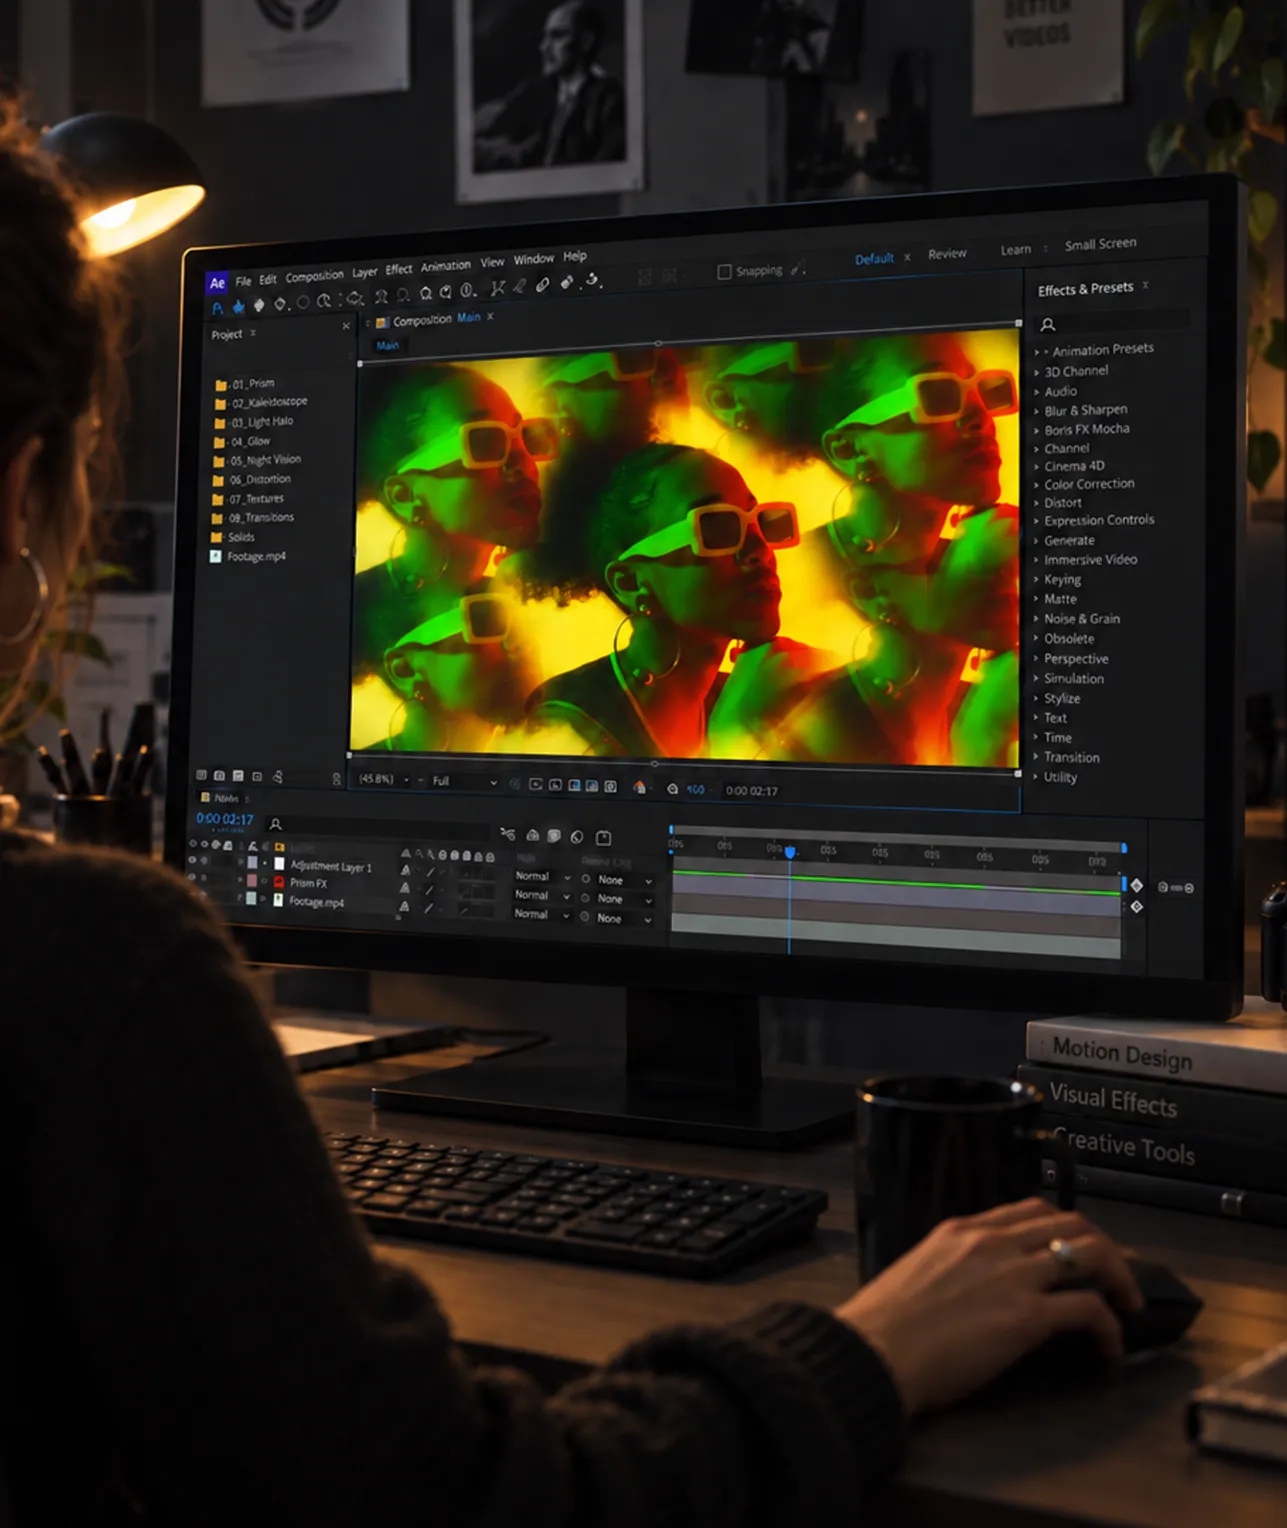The image size is (1287, 1528).
Task: Open the Normal blend mode dropdown for Footage.mp4
Action: coord(542,914)
